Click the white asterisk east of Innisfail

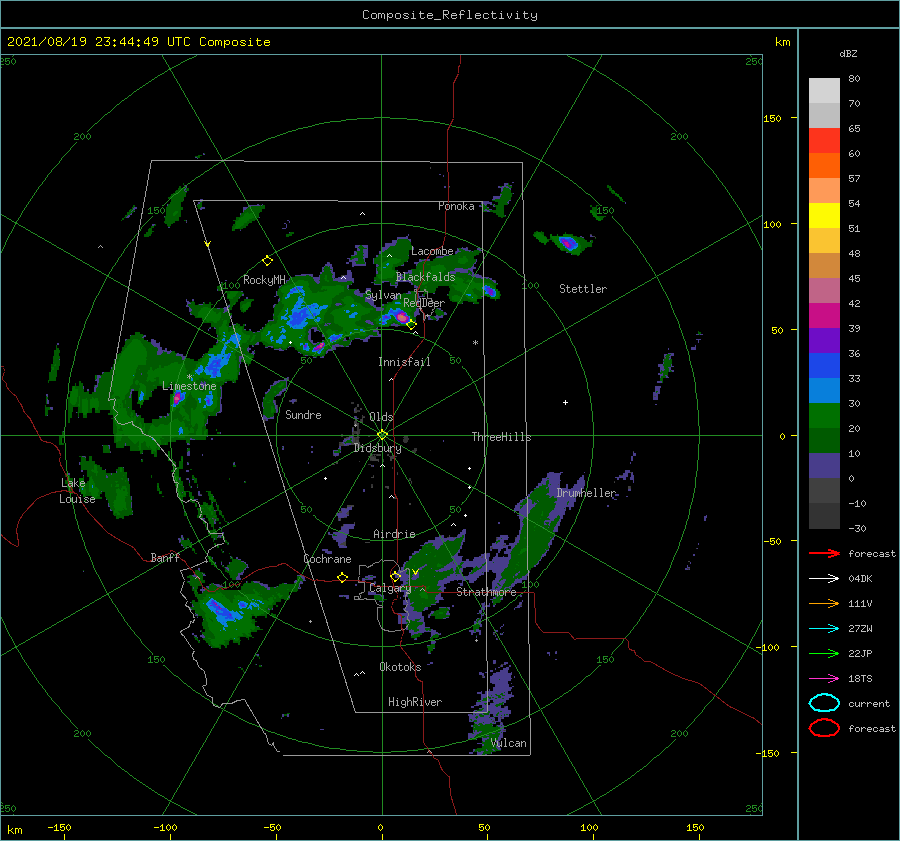[475, 343]
